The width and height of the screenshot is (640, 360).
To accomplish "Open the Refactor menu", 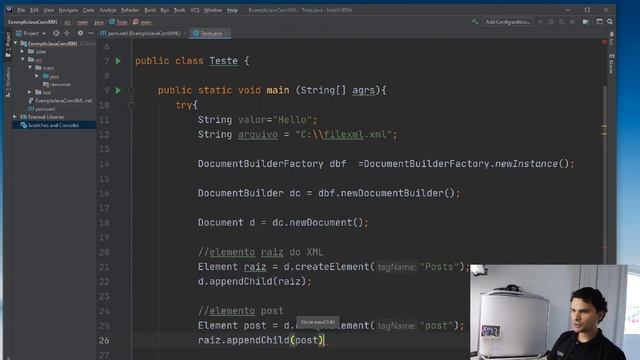I will [130, 10].
